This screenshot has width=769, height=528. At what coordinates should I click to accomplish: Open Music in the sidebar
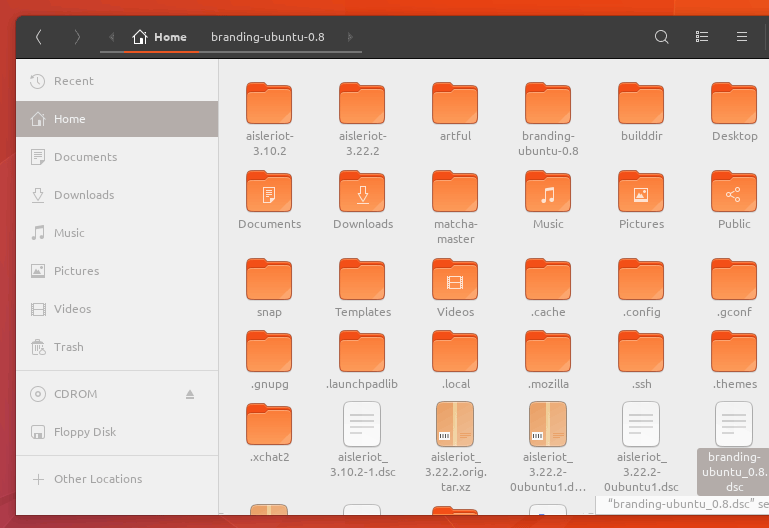tap(117, 233)
